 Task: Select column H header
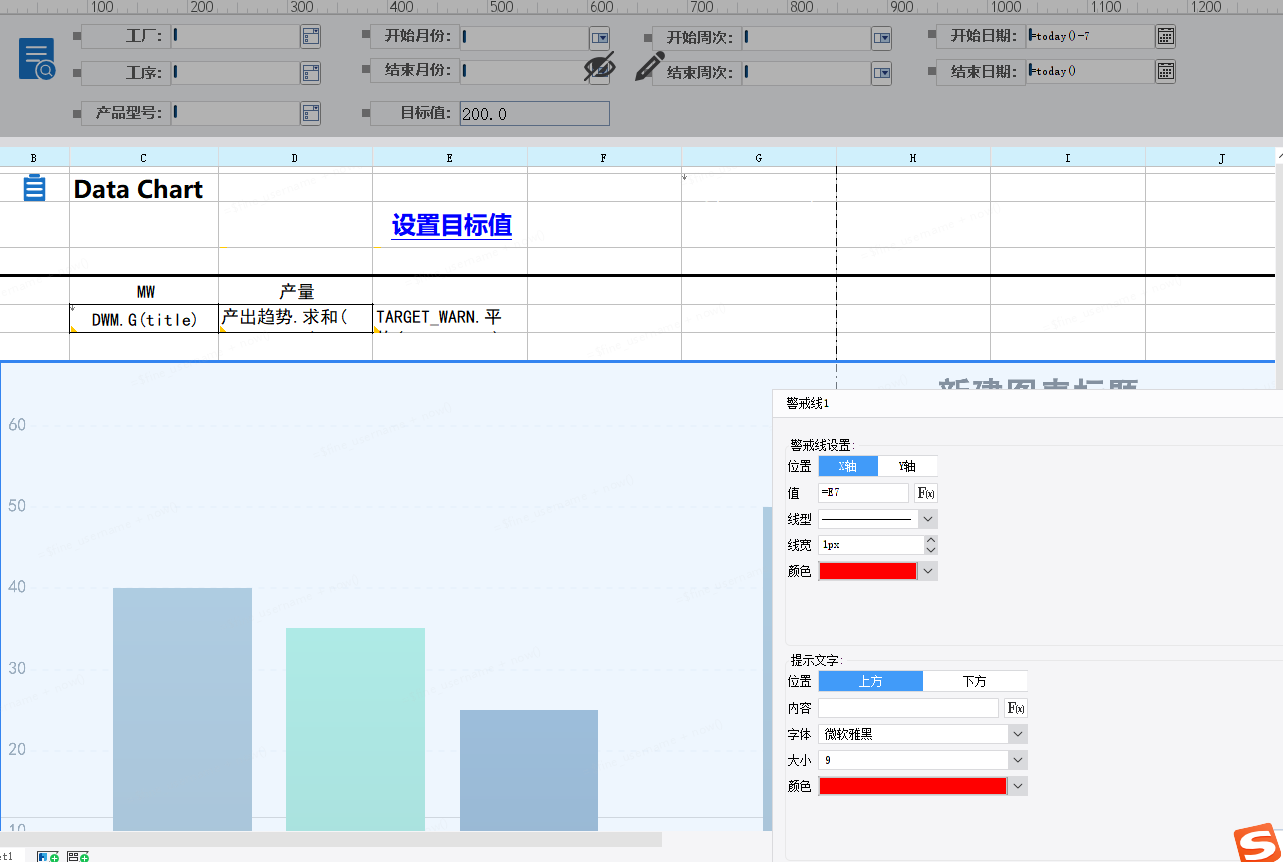tap(913, 158)
